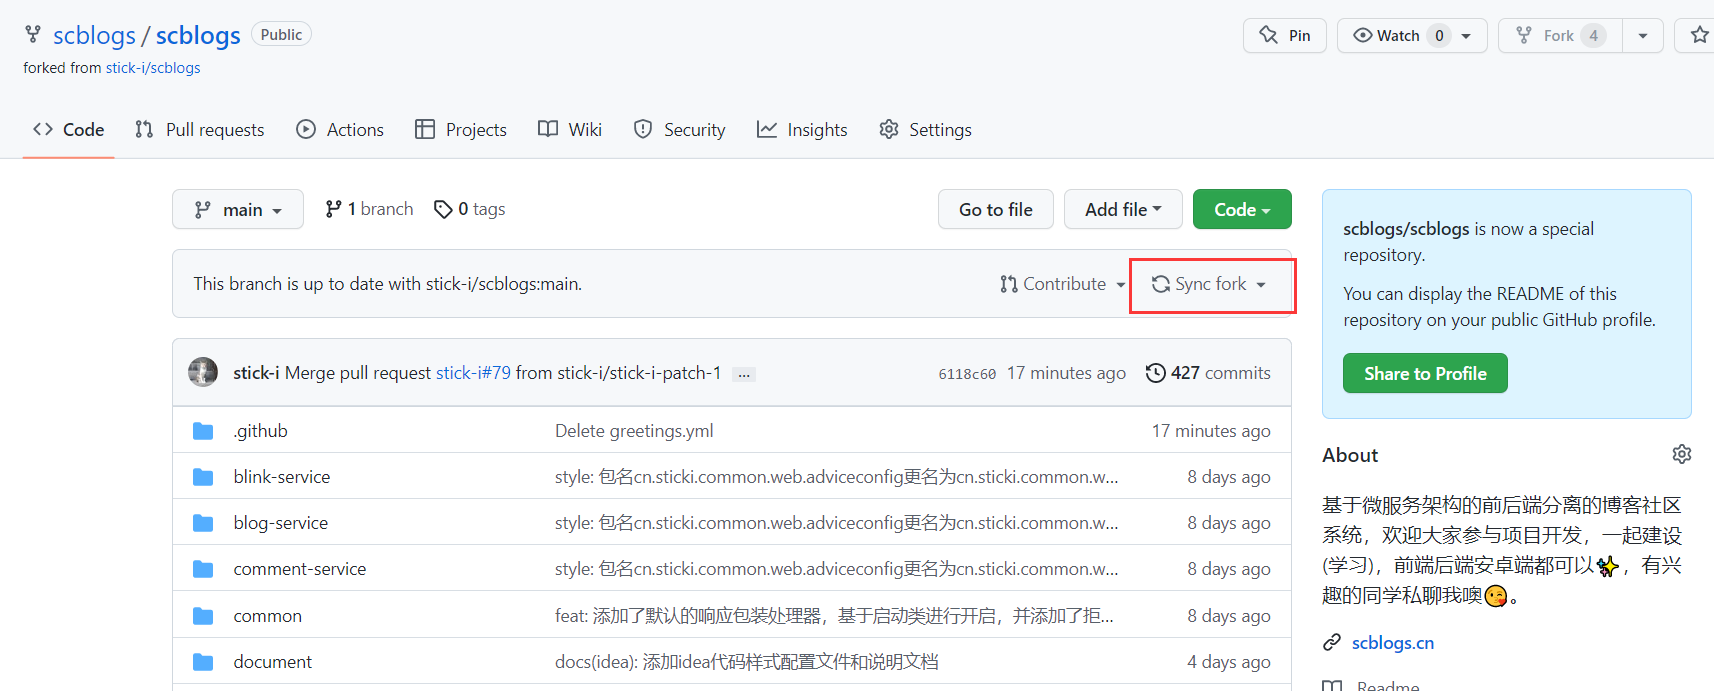Click the fork icon beside repository name
The width and height of the screenshot is (1714, 691).
point(33,35)
